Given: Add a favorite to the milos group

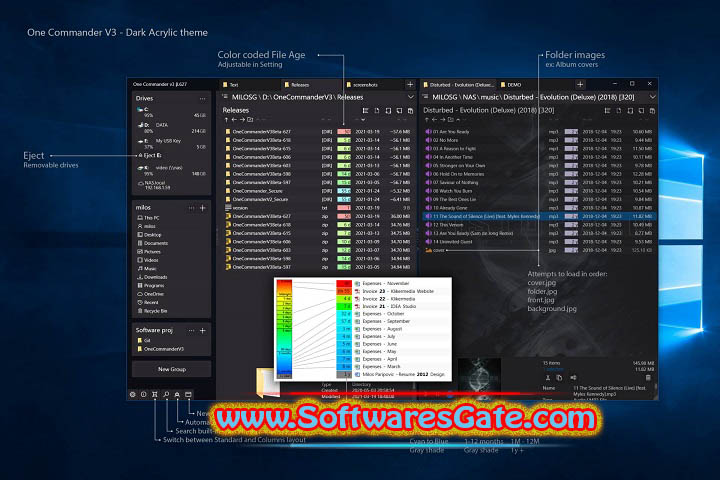Looking at the screenshot, I should [202, 208].
